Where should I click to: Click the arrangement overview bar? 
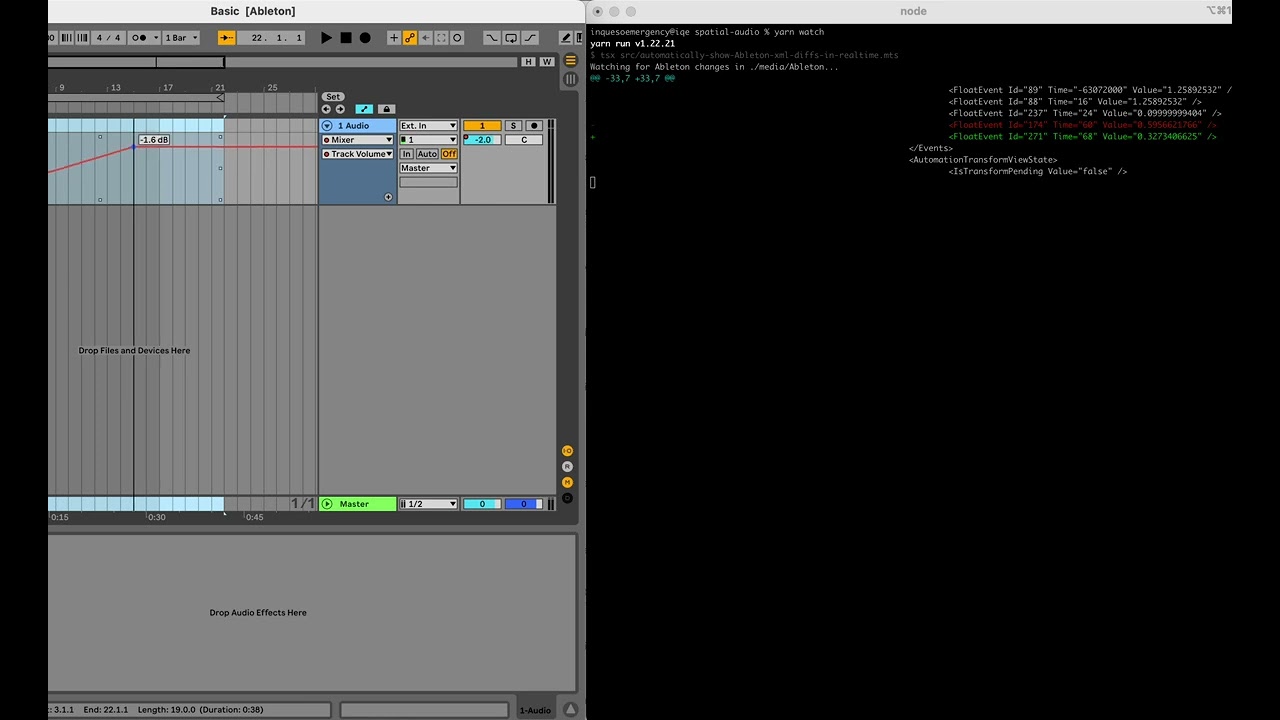[283, 62]
